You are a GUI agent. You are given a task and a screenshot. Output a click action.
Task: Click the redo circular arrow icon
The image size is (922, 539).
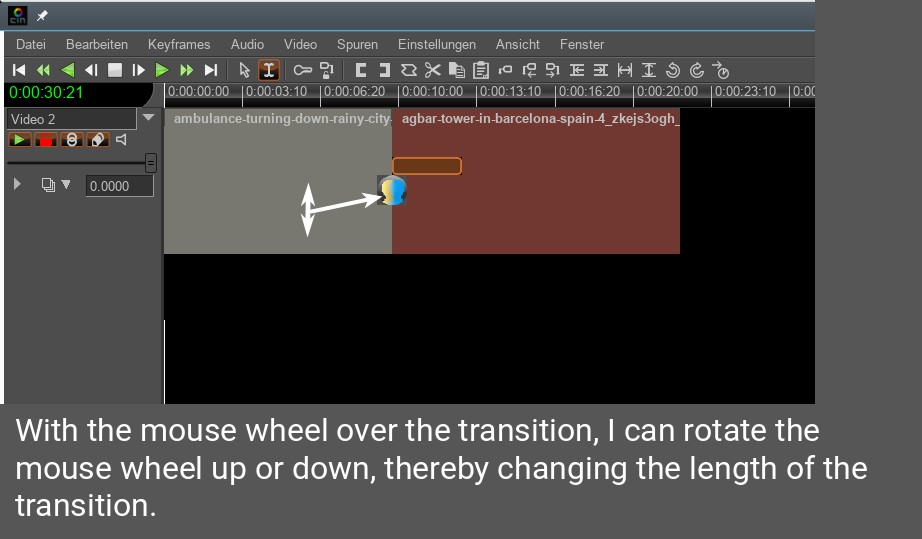[697, 70]
